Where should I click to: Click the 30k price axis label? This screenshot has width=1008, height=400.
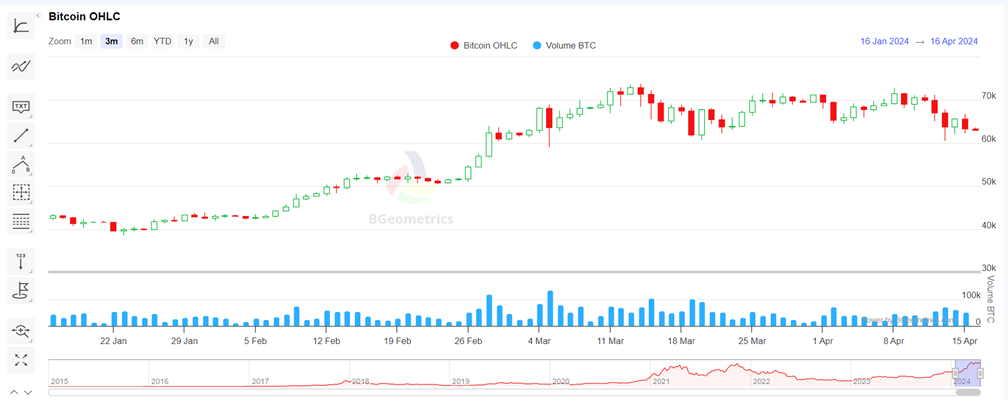click(989, 268)
